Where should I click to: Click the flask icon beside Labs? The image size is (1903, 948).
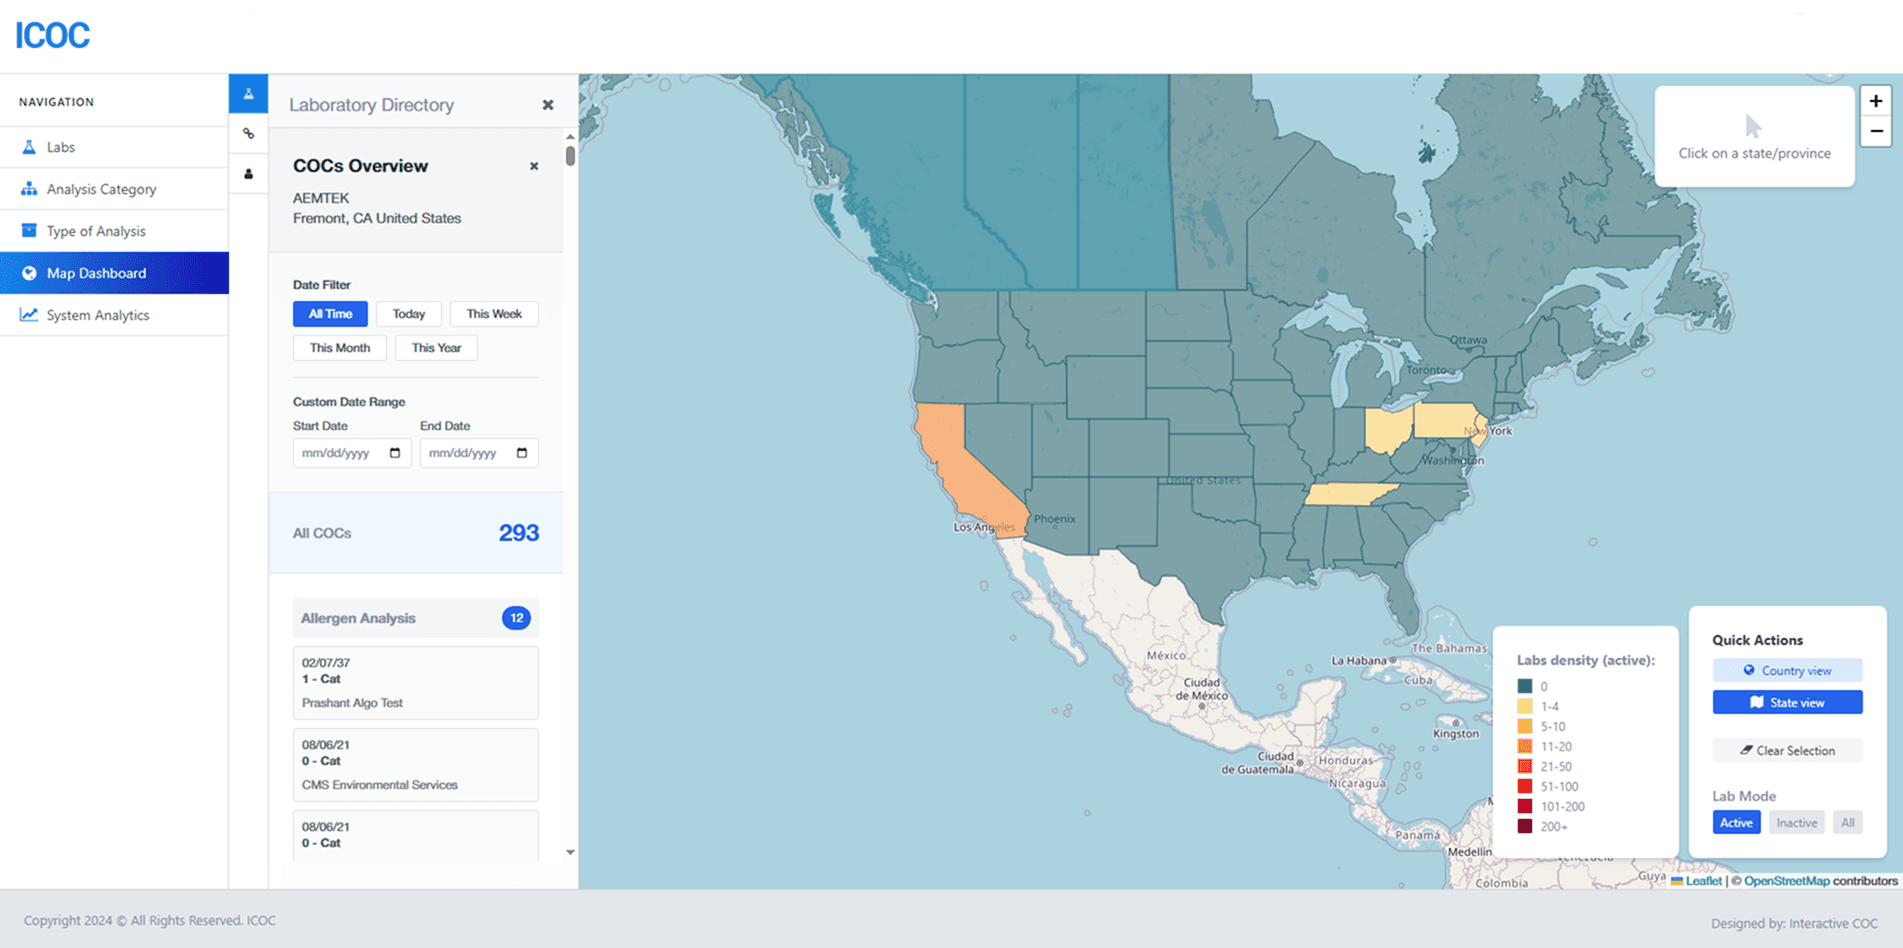29,147
